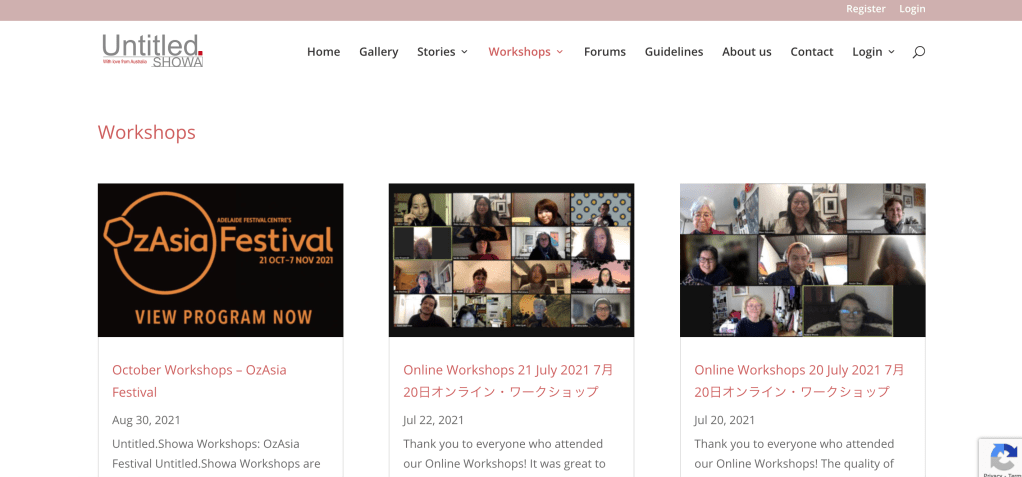Click the search magnifier icon in navigation
The width and height of the screenshot is (1022, 477).
pos(918,52)
